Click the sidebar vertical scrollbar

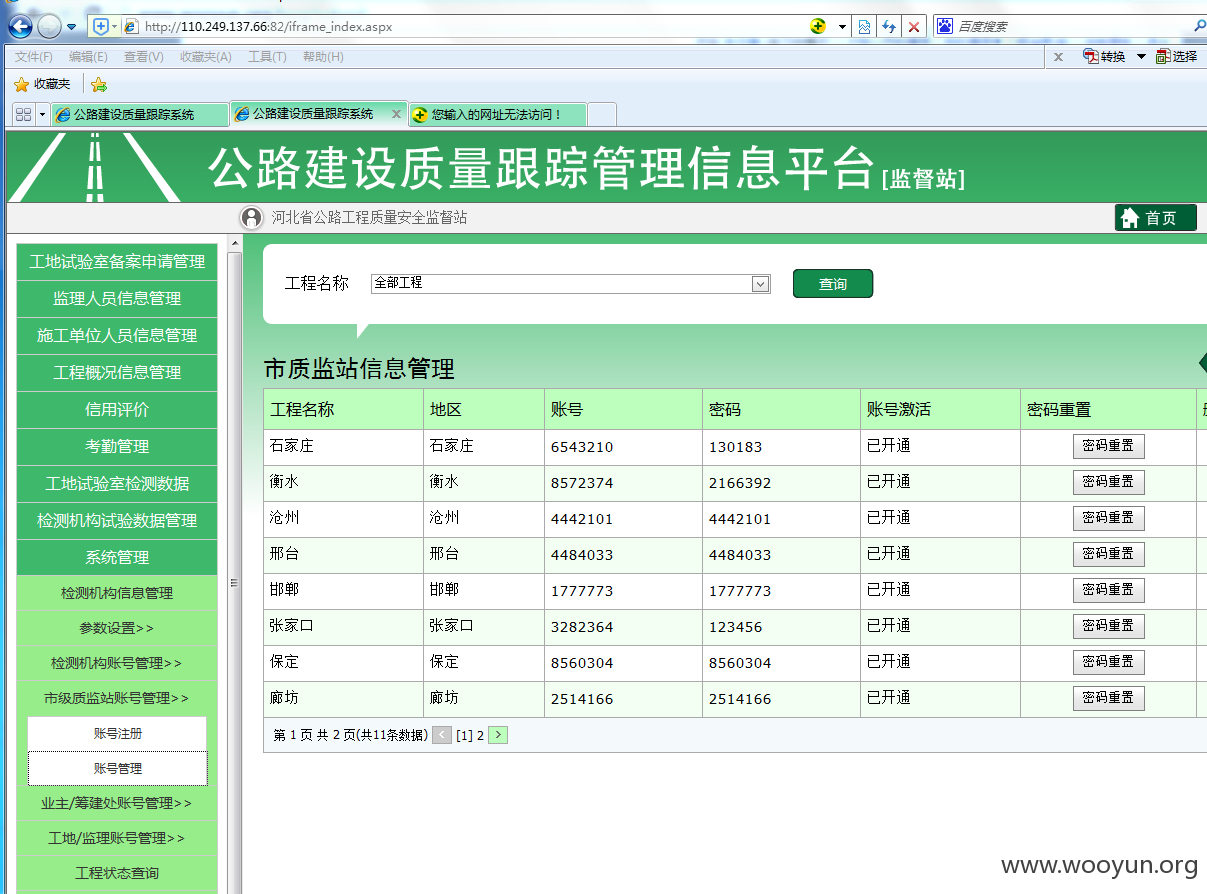[x=235, y=565]
